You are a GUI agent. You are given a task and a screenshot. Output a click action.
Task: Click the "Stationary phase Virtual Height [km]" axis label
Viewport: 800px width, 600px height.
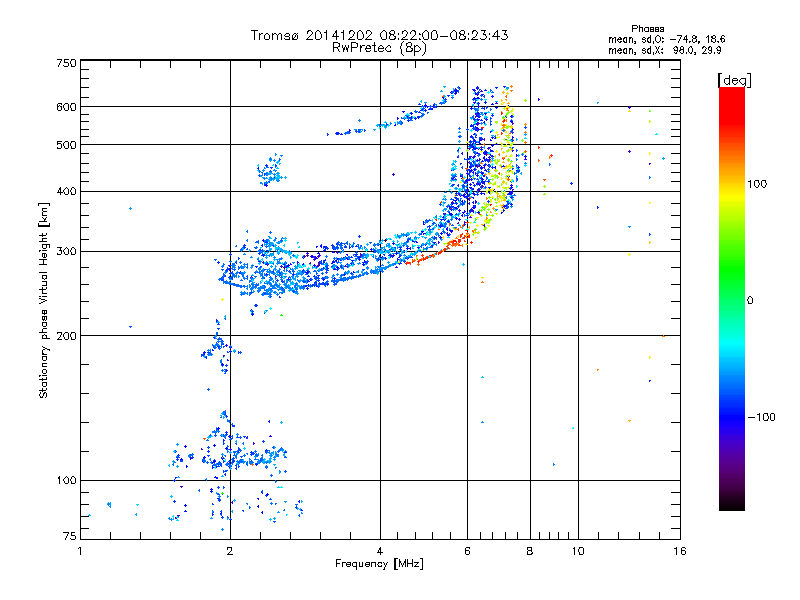(x=43, y=300)
